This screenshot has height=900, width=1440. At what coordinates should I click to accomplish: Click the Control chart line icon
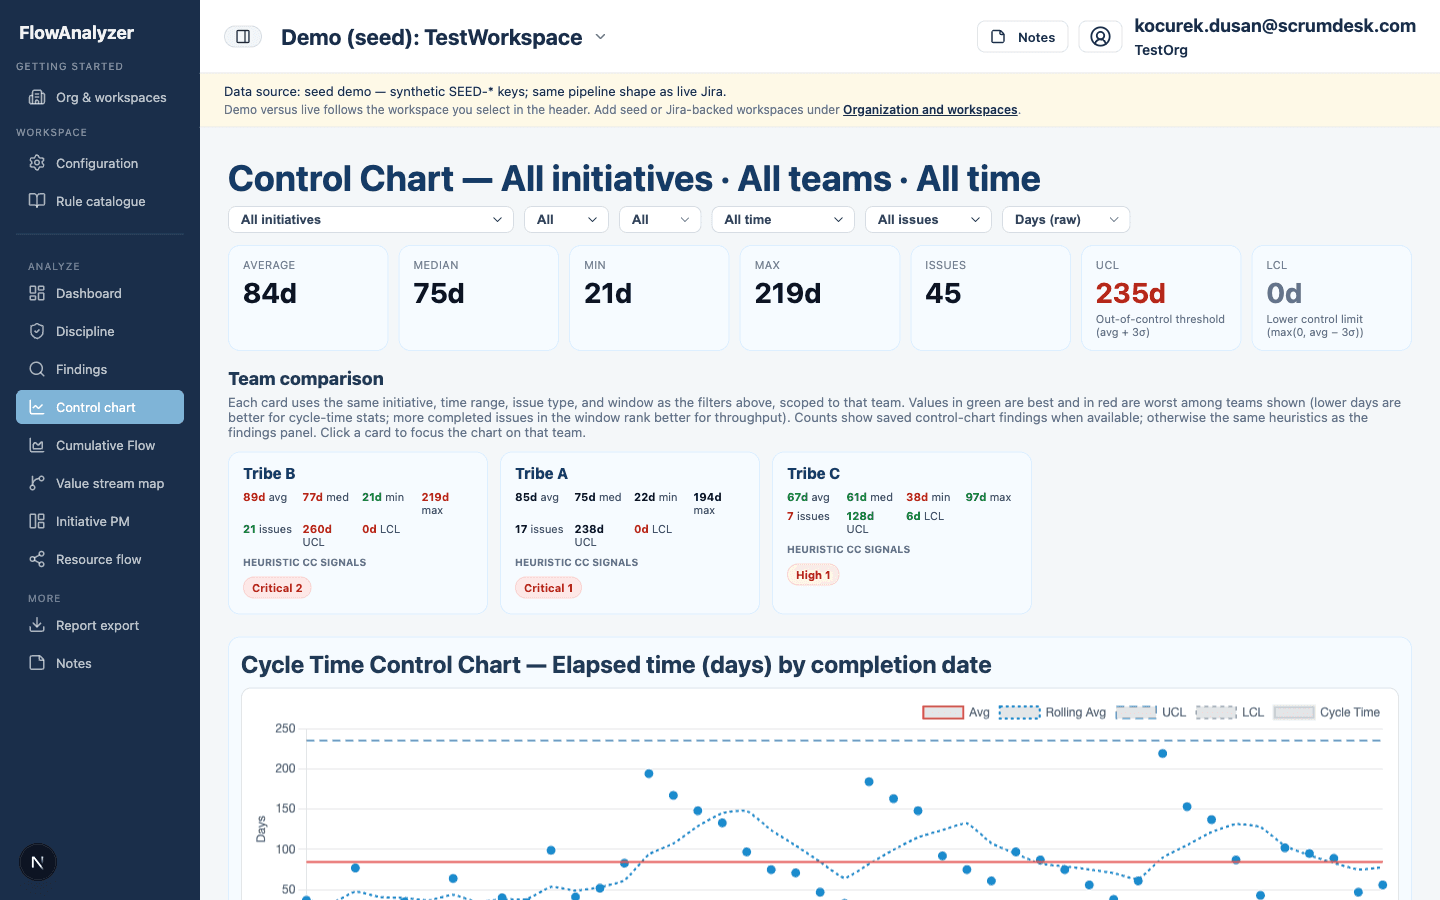(37, 407)
